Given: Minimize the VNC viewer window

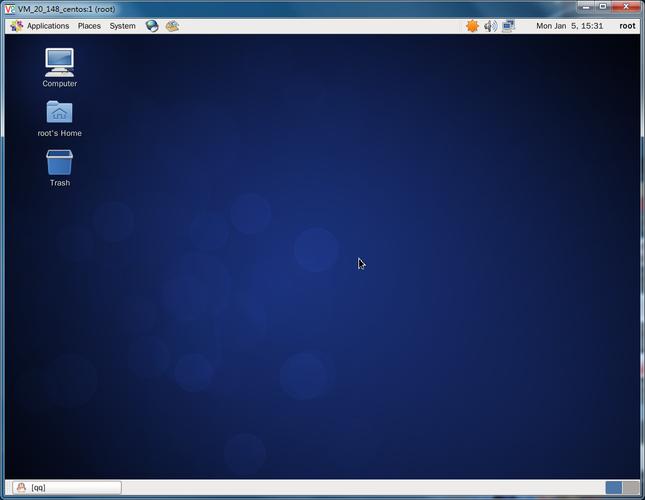Looking at the screenshot, I should coord(586,8).
